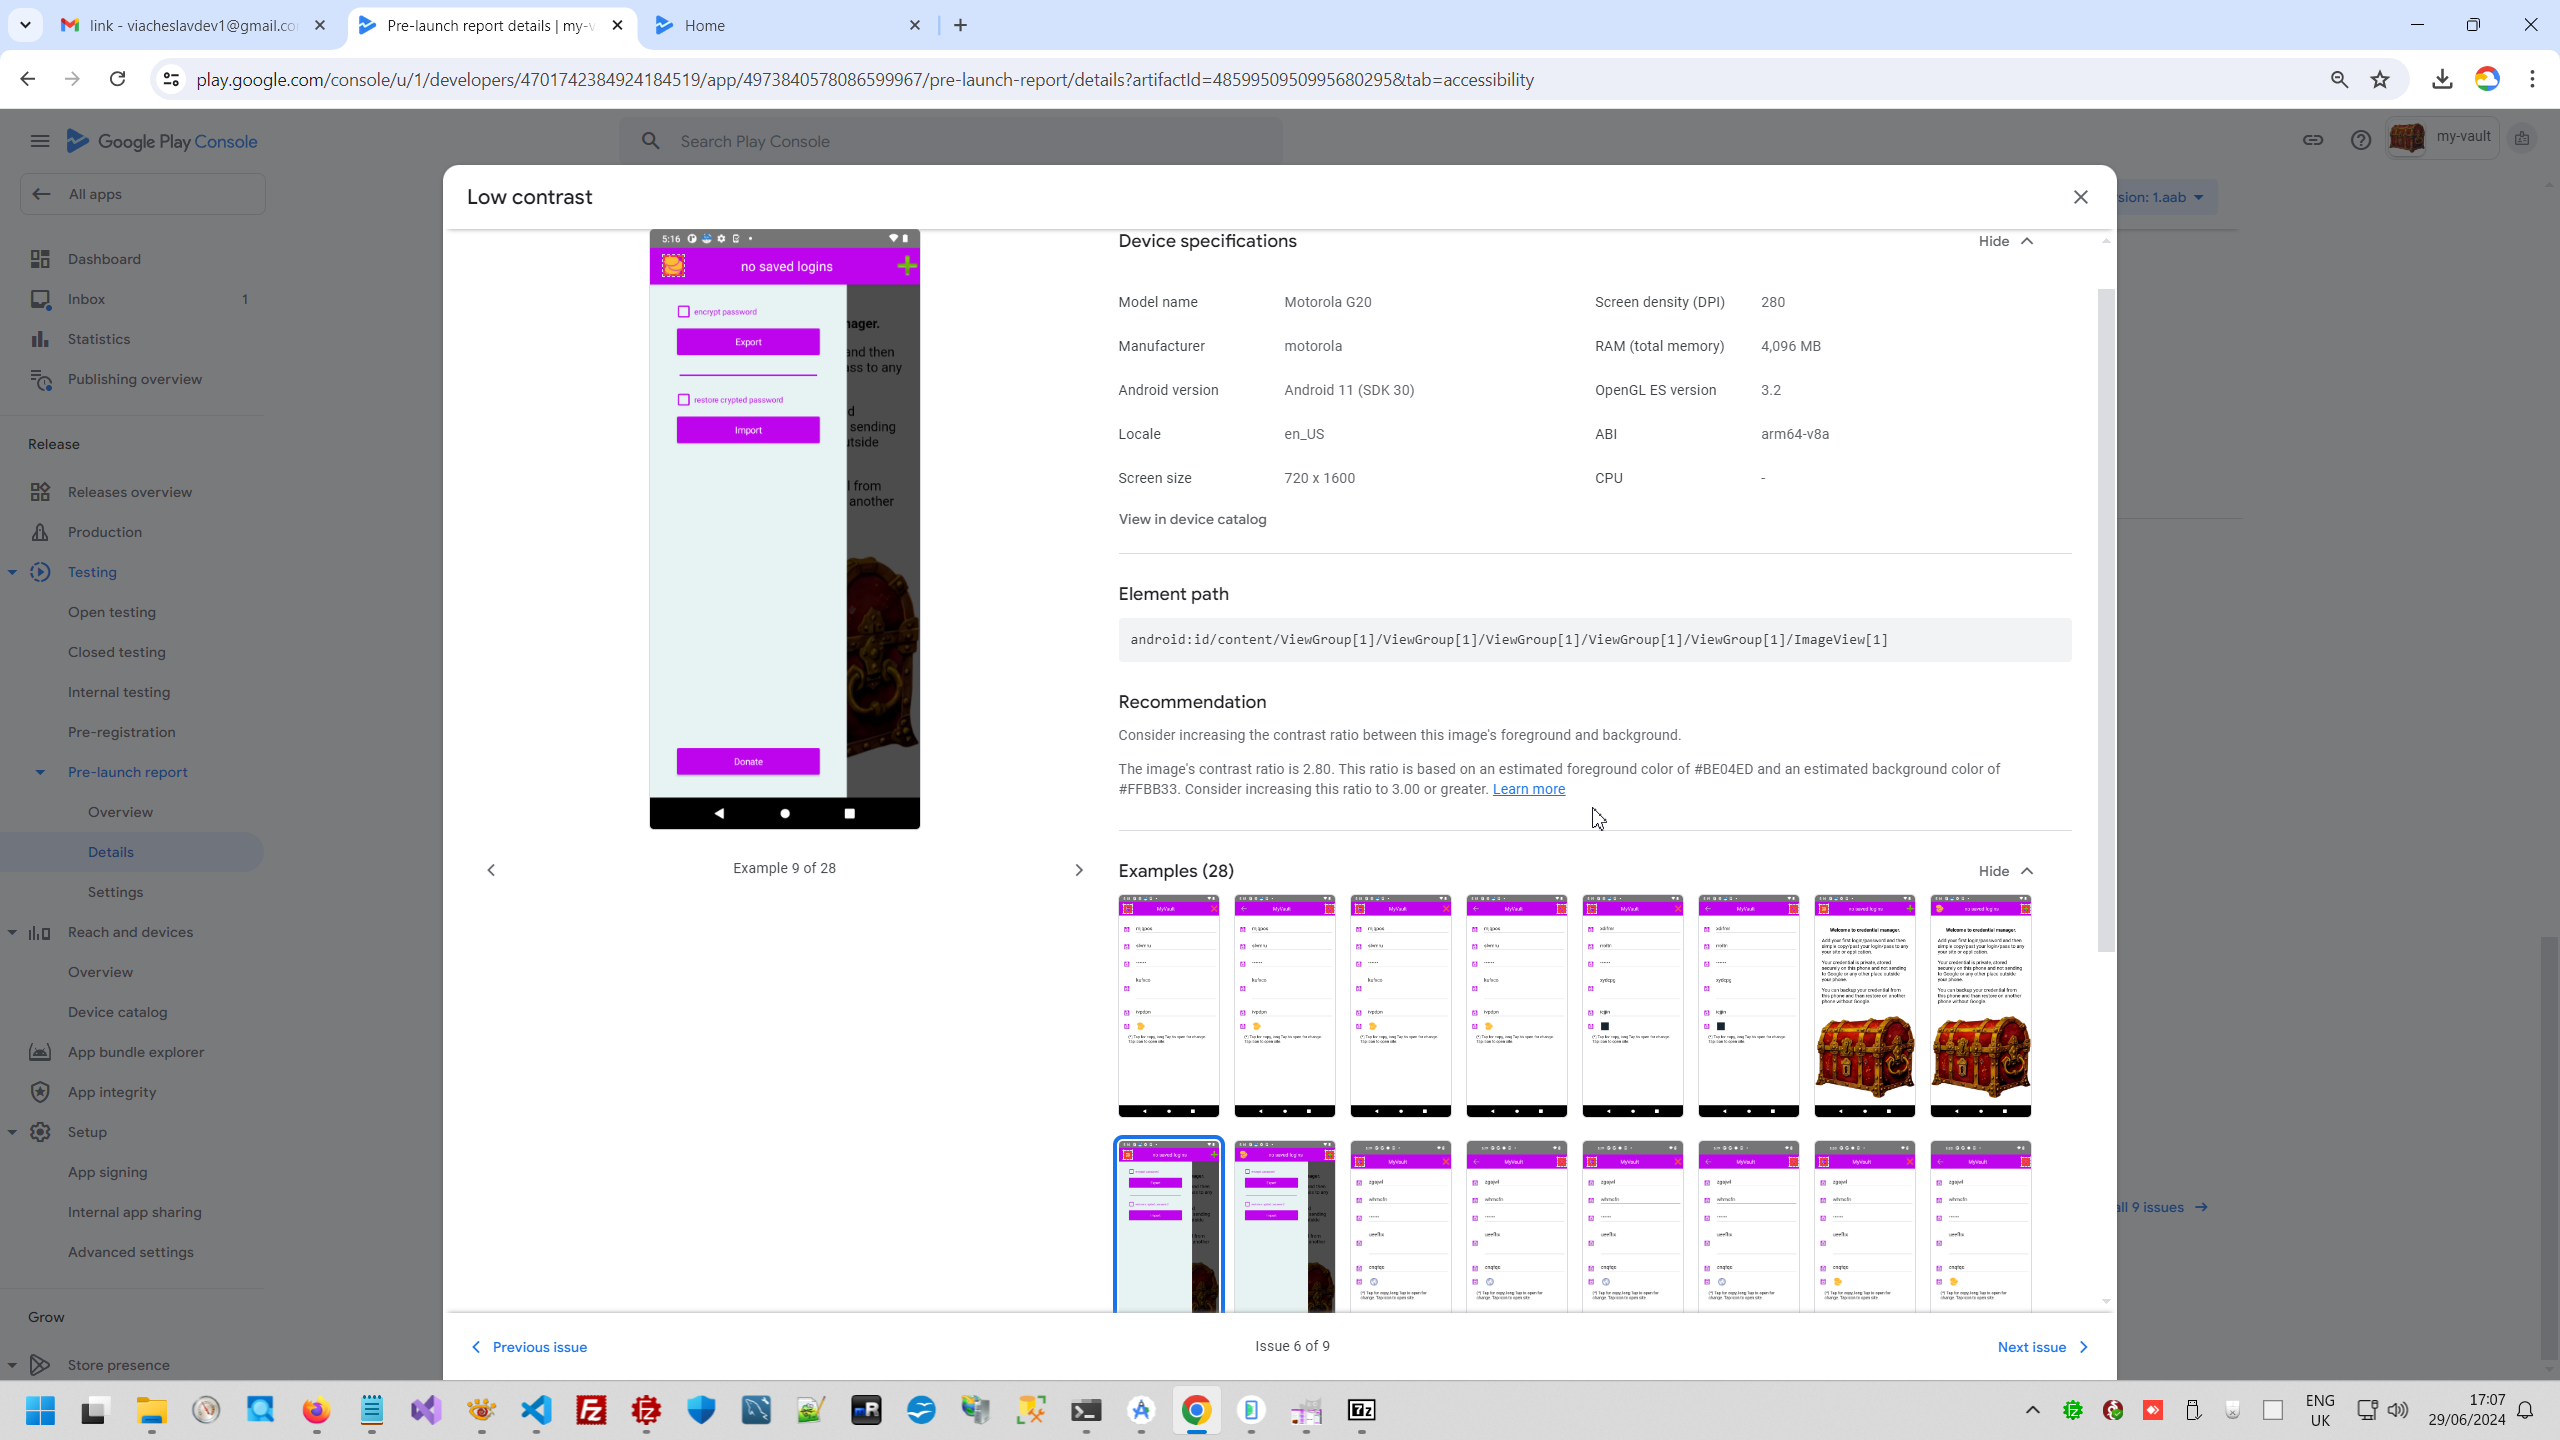Reload the page
Viewport: 2560px width, 1440px height.
pyautogui.click(x=117, y=79)
